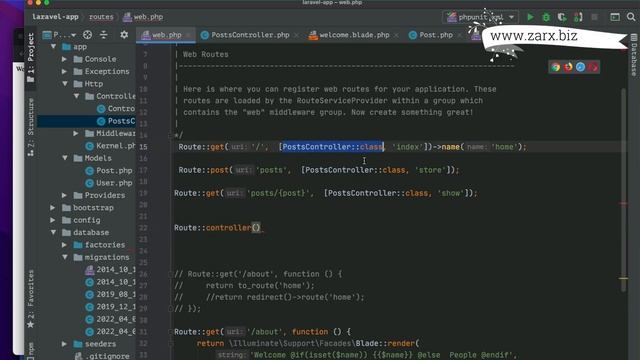Open the Database tool window
The image size is (640, 360).
(634, 55)
